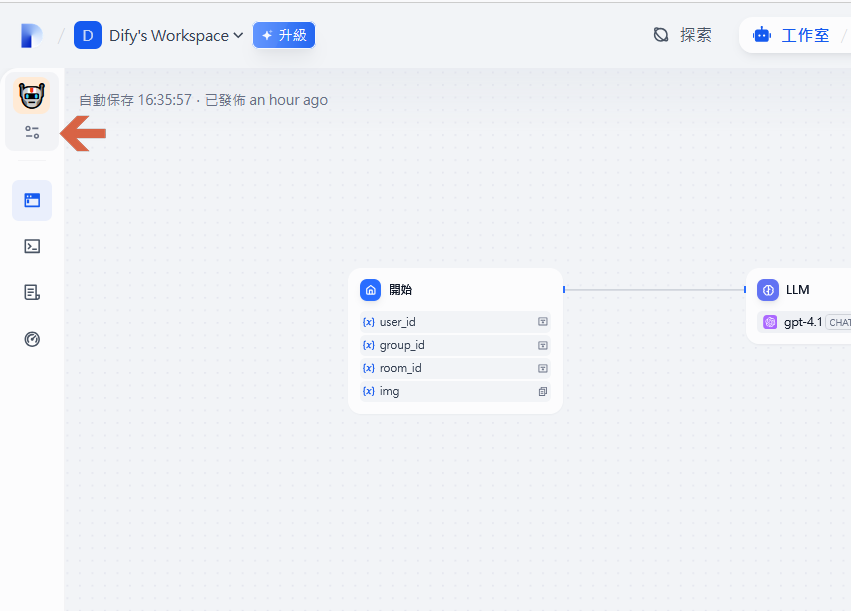Toggle the sidebar expand sliders icon
This screenshot has height=611, width=851.
coord(32,132)
